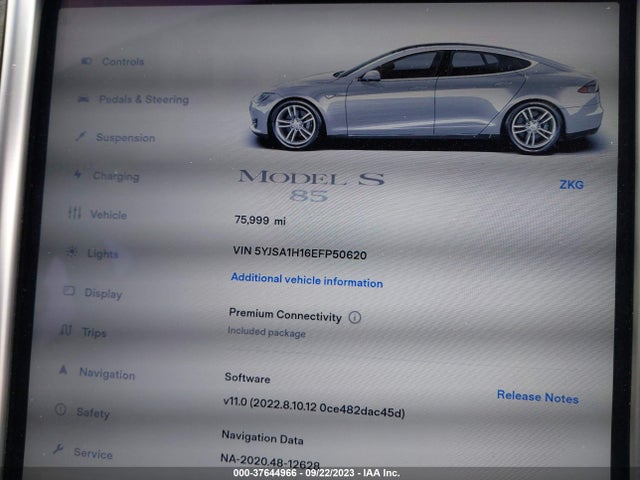This screenshot has height=480, width=640.
Task: Tap the Display screen icon
Action: click(69, 291)
